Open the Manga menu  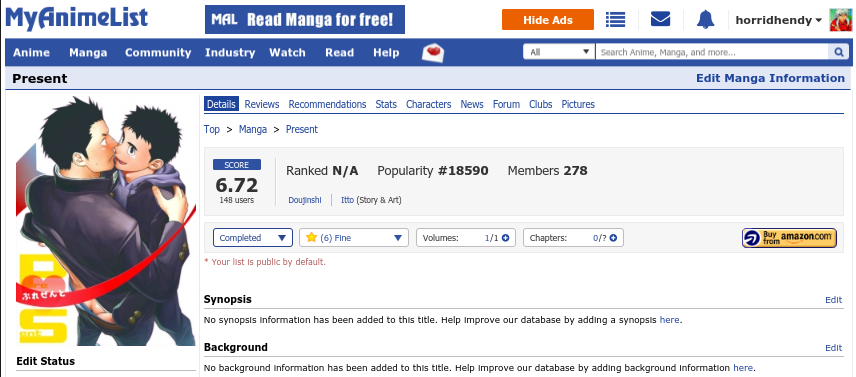tap(88, 53)
